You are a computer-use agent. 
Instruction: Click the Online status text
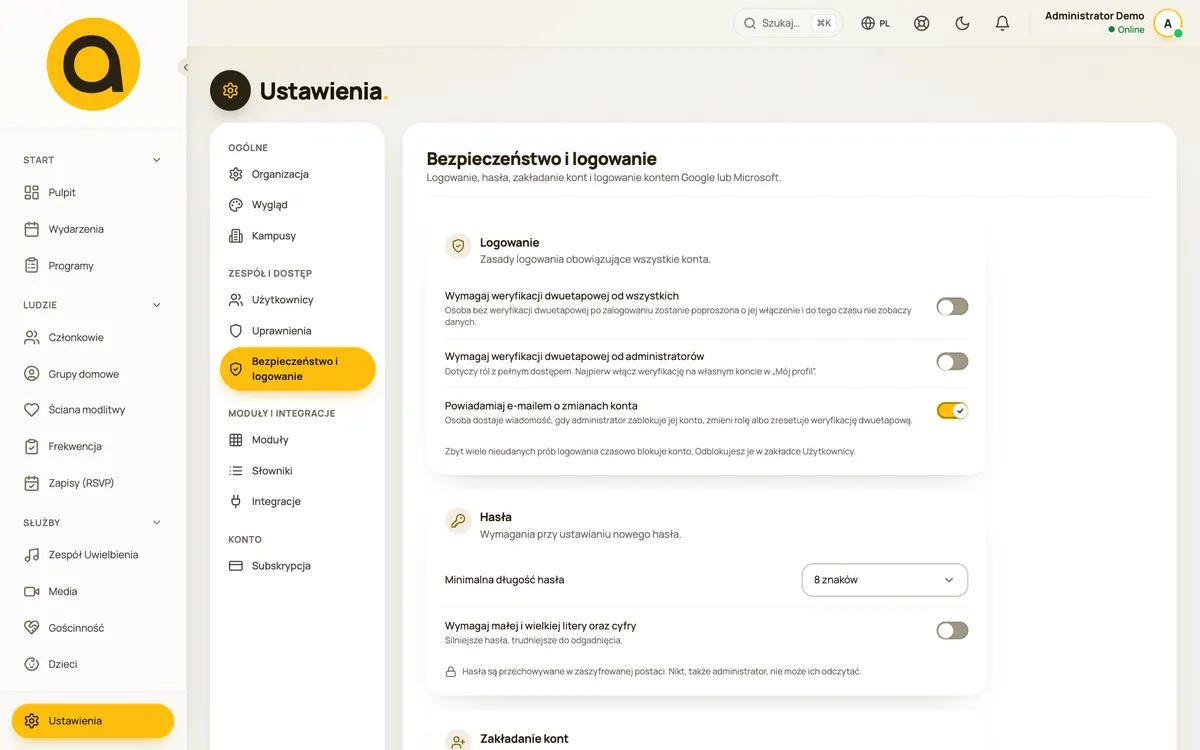click(1131, 30)
